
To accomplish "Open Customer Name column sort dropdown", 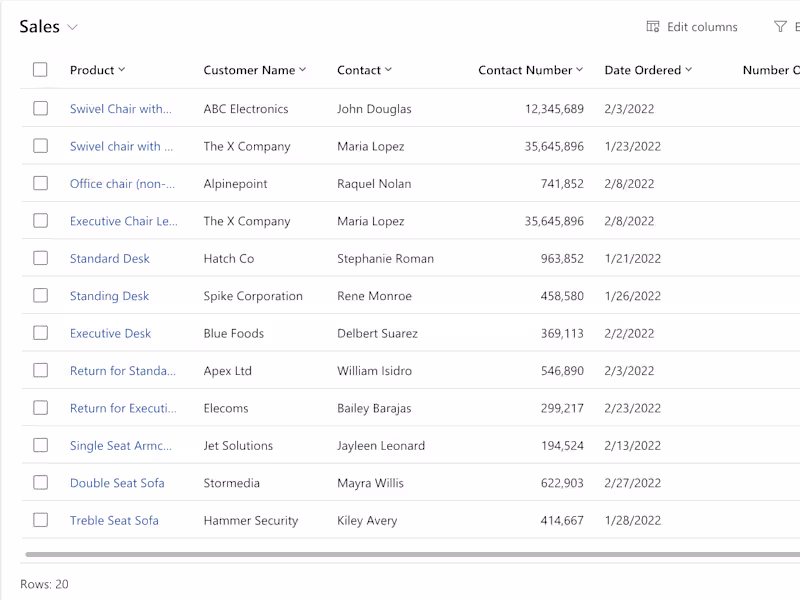I will pyautogui.click(x=303, y=70).
